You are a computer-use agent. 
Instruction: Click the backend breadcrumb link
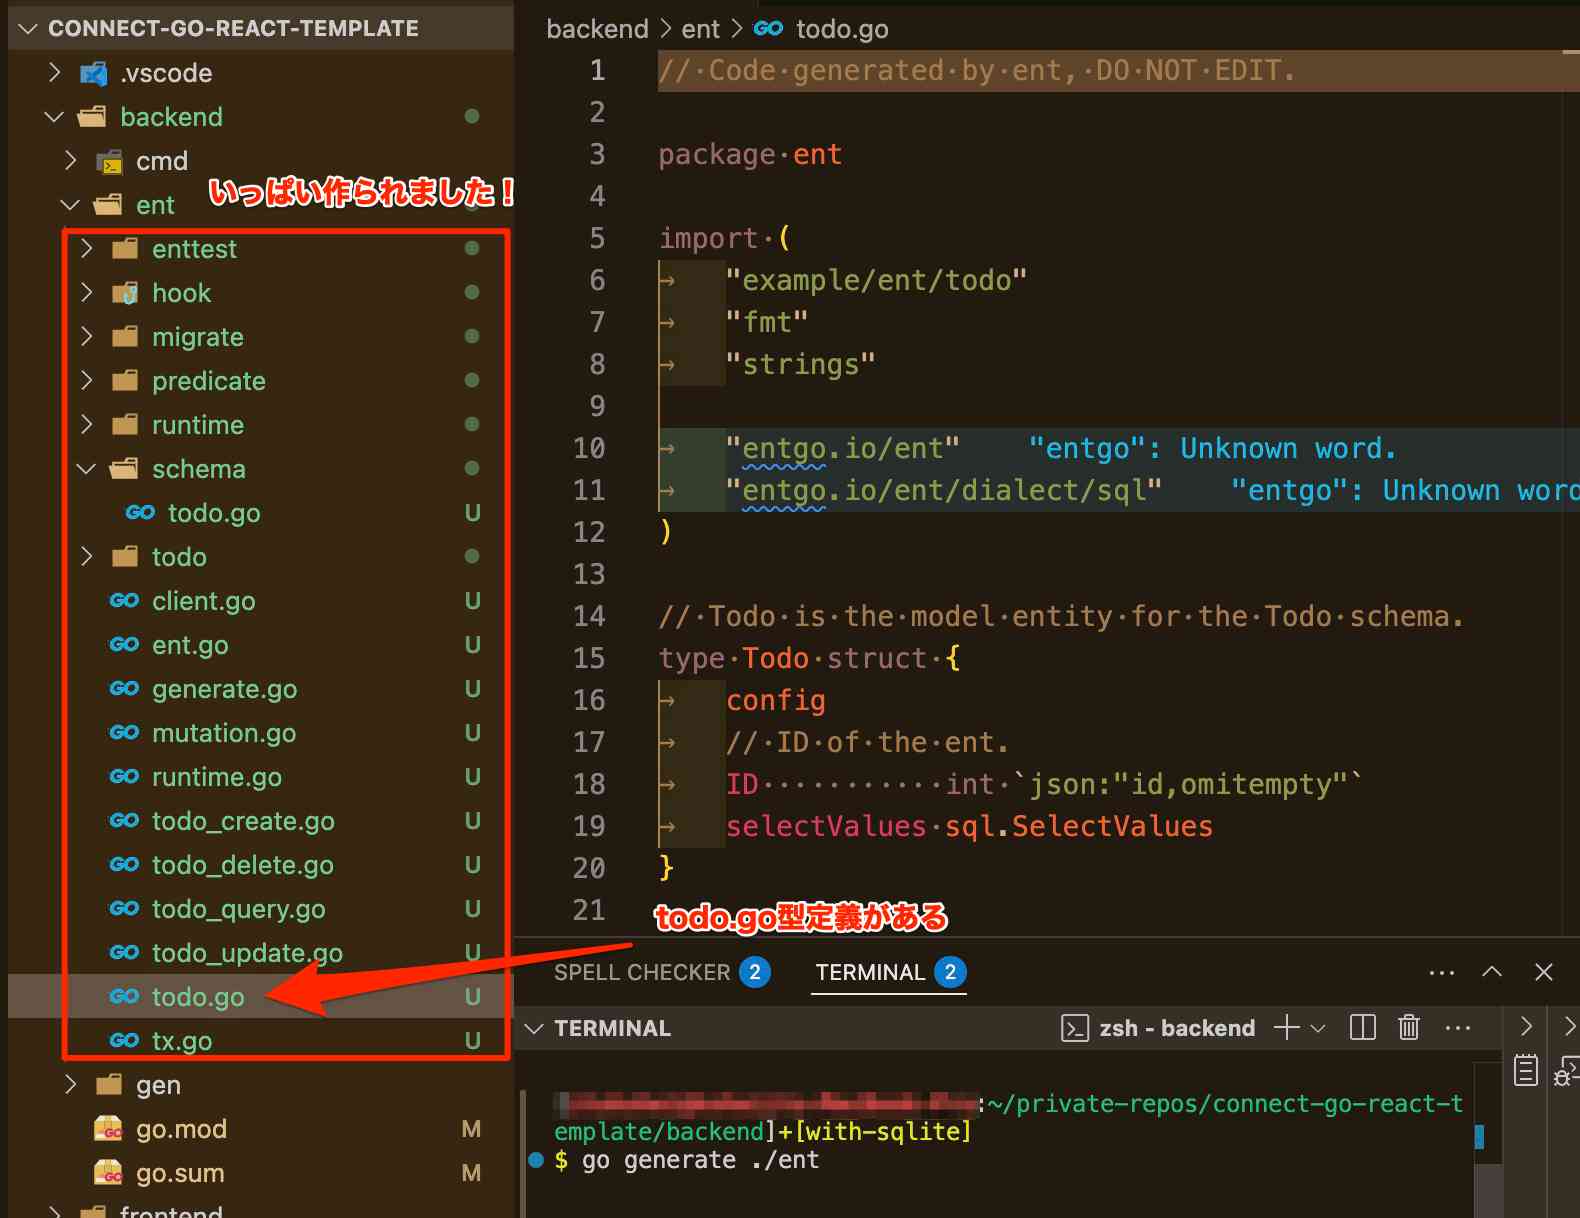597,29
